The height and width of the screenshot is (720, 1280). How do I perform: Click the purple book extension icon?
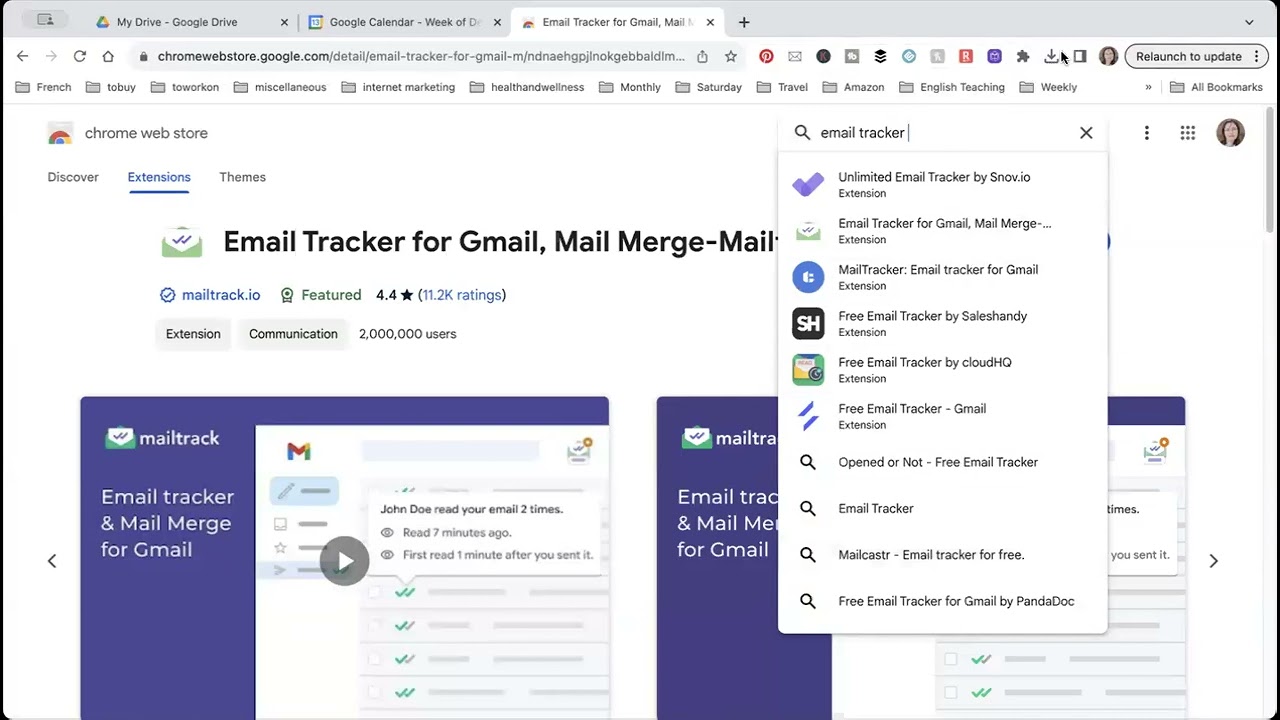[x=994, y=57]
